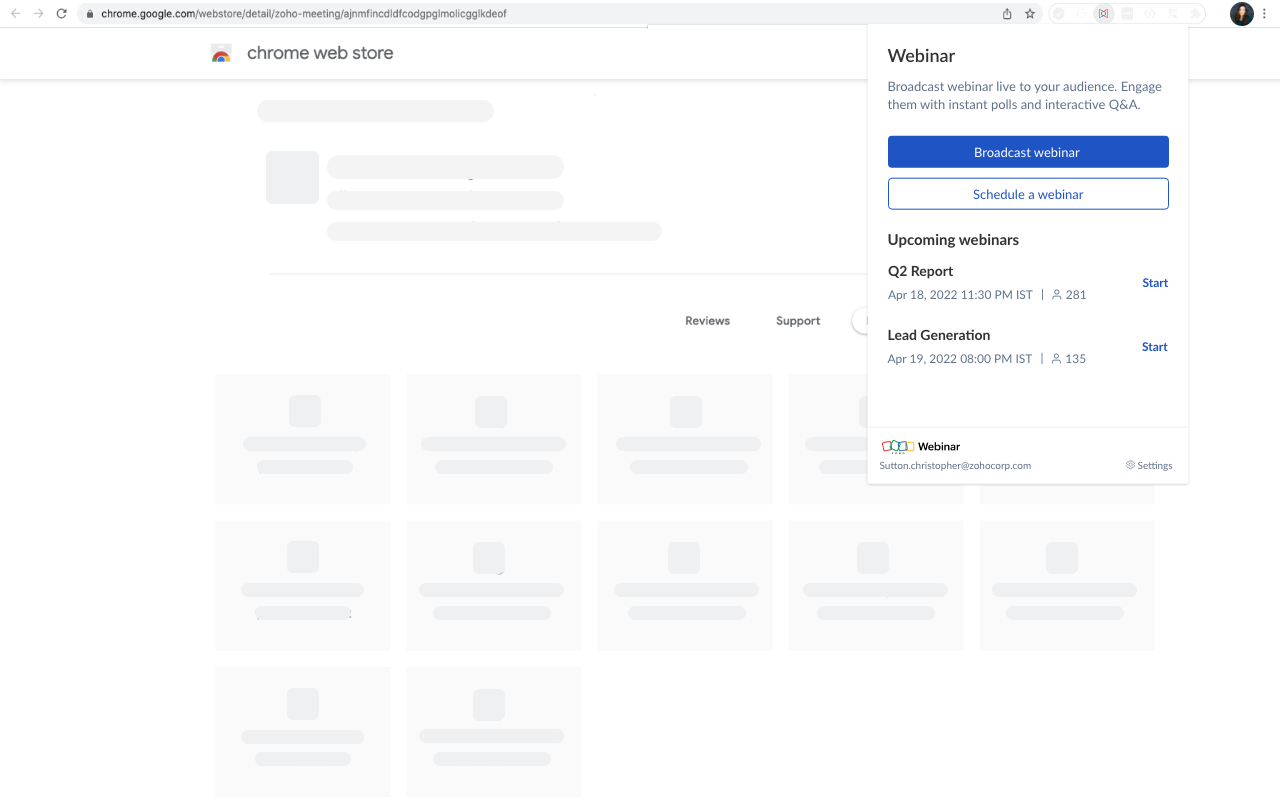Switch to the Support tab

(x=797, y=320)
